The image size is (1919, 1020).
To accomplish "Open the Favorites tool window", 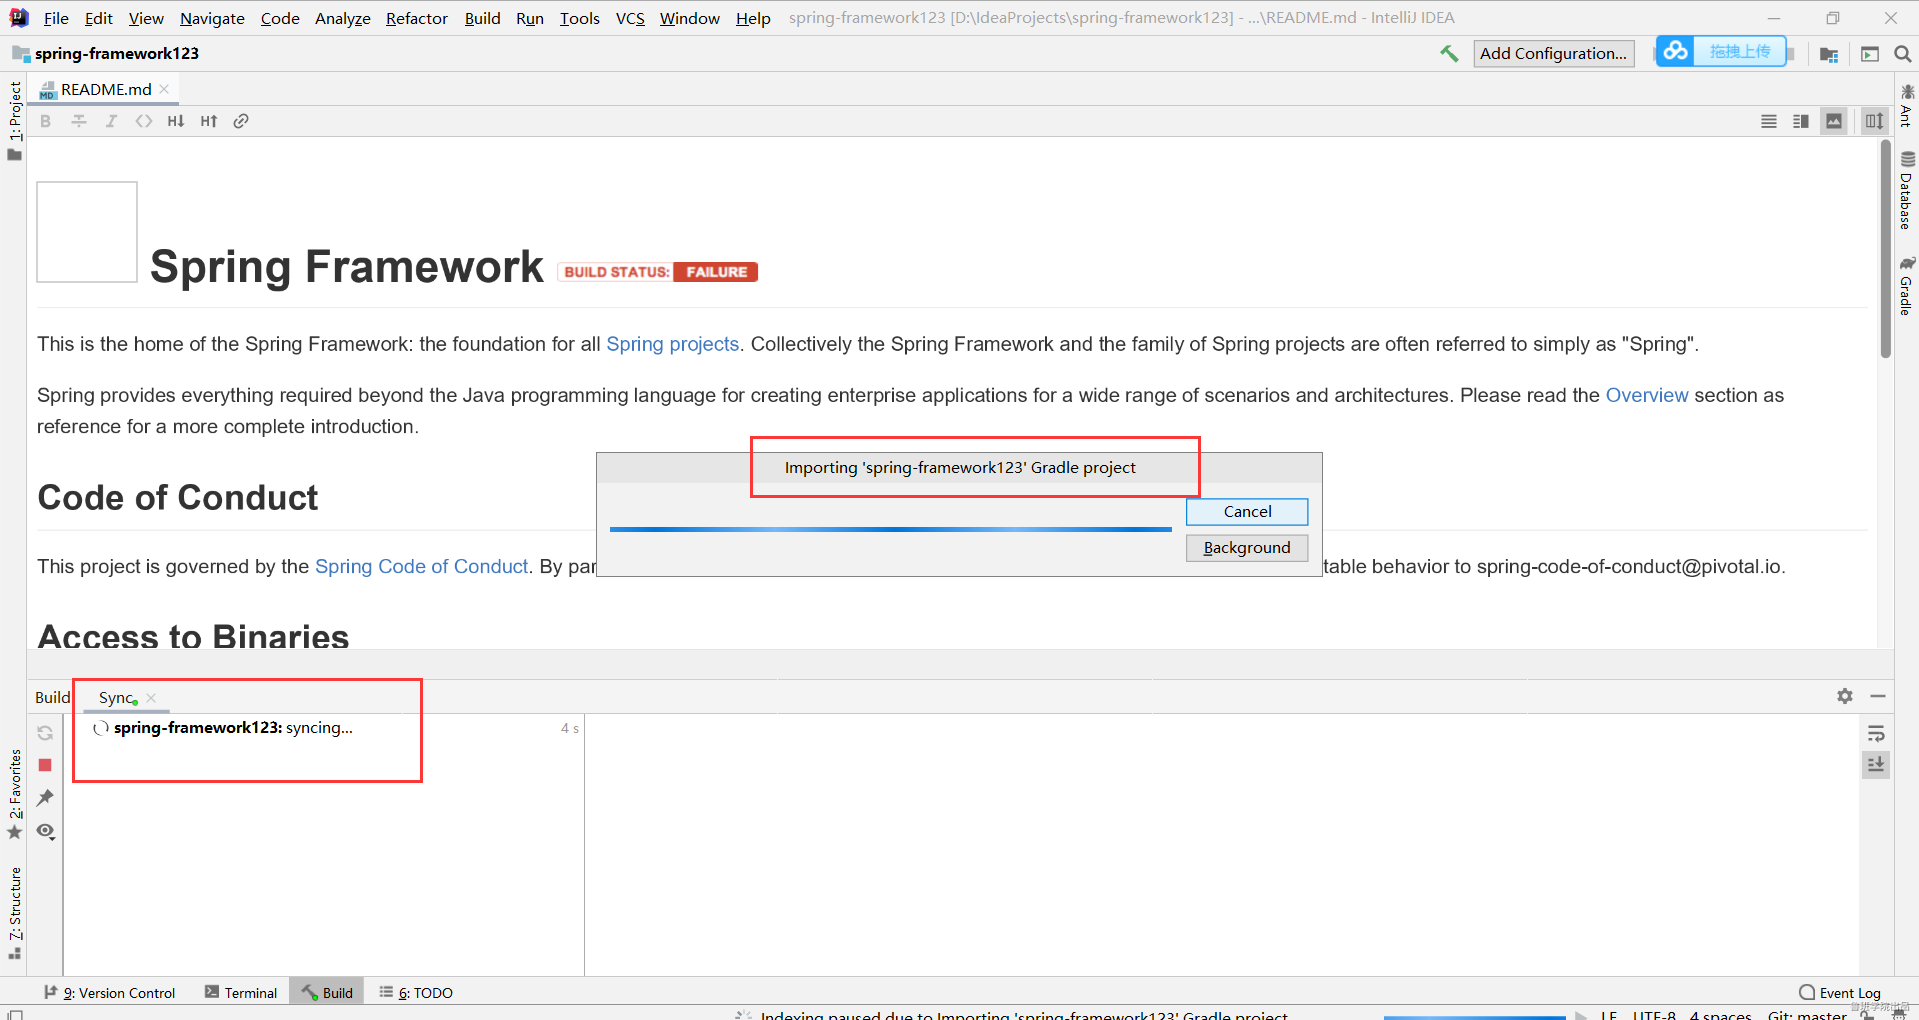I will pos(14,794).
